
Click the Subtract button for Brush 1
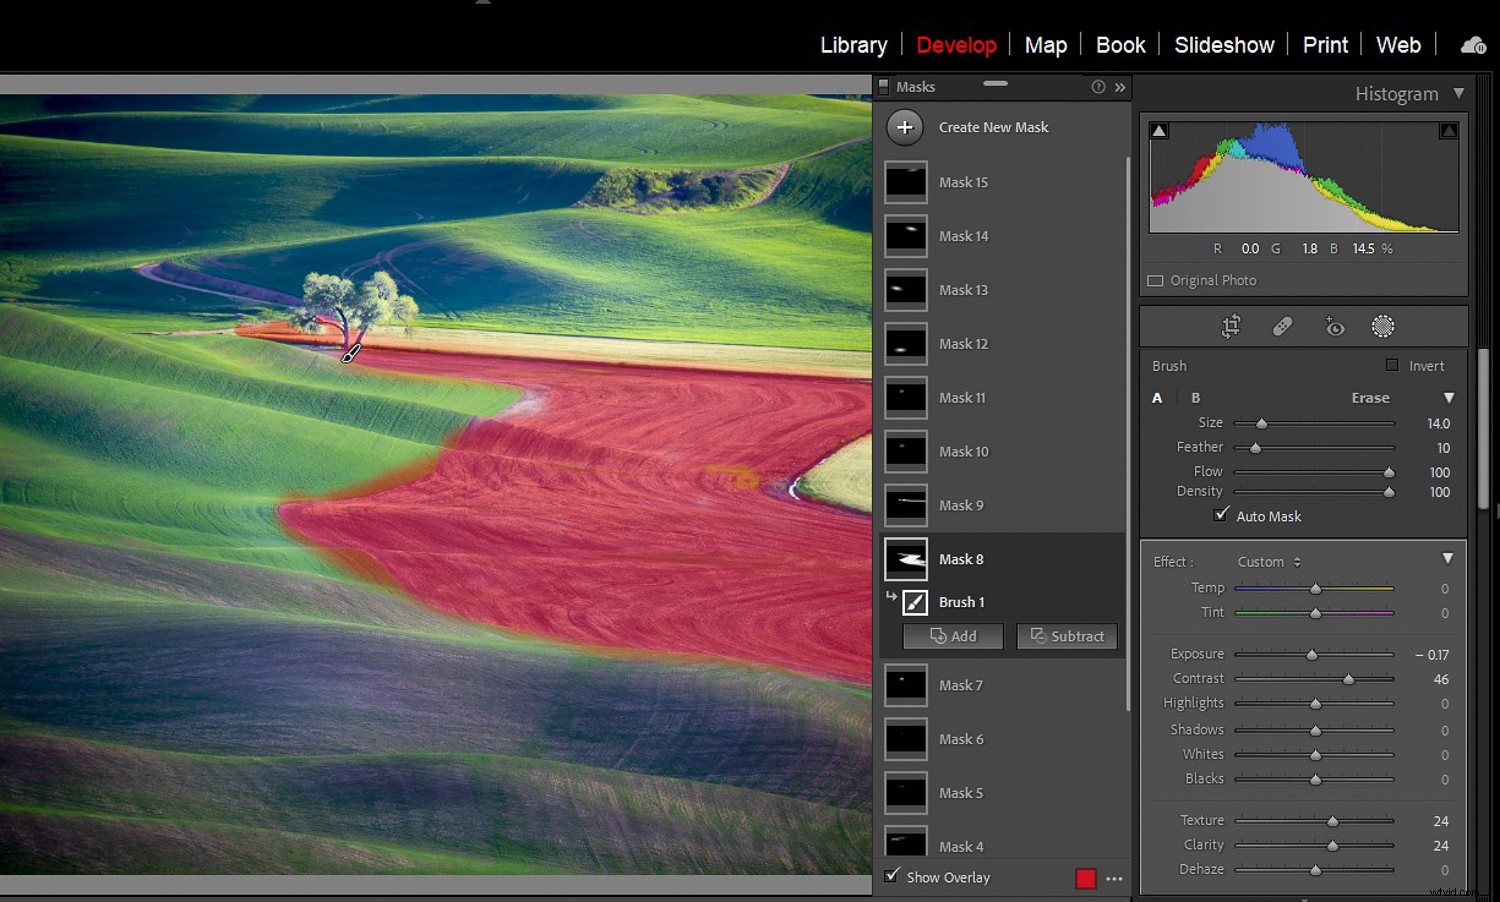click(x=1066, y=636)
